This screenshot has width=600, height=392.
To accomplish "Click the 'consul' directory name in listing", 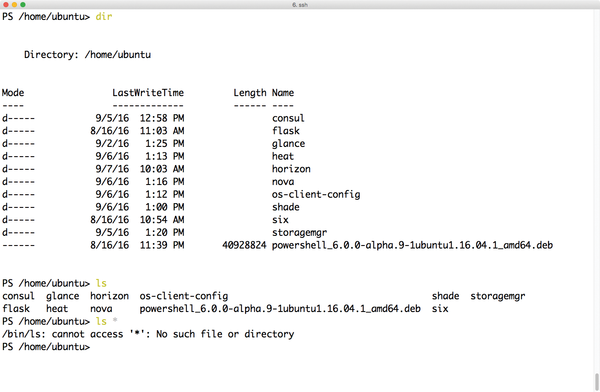I will pyautogui.click(x=288, y=118).
